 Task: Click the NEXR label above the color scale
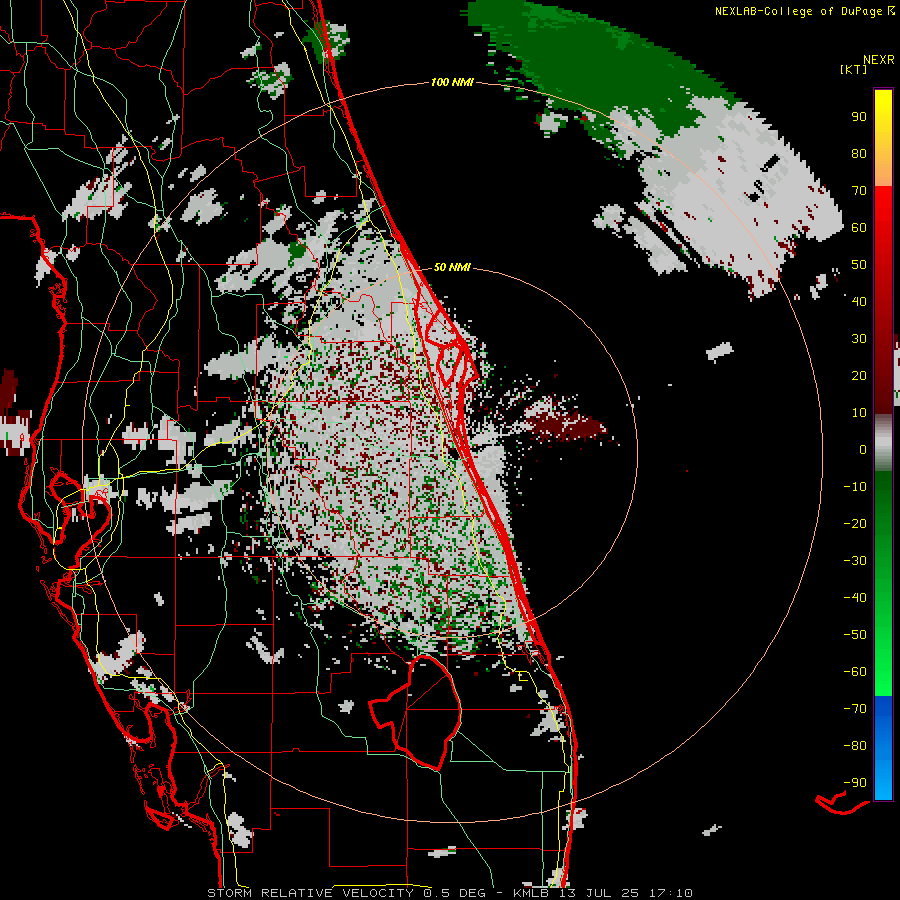[x=878, y=60]
